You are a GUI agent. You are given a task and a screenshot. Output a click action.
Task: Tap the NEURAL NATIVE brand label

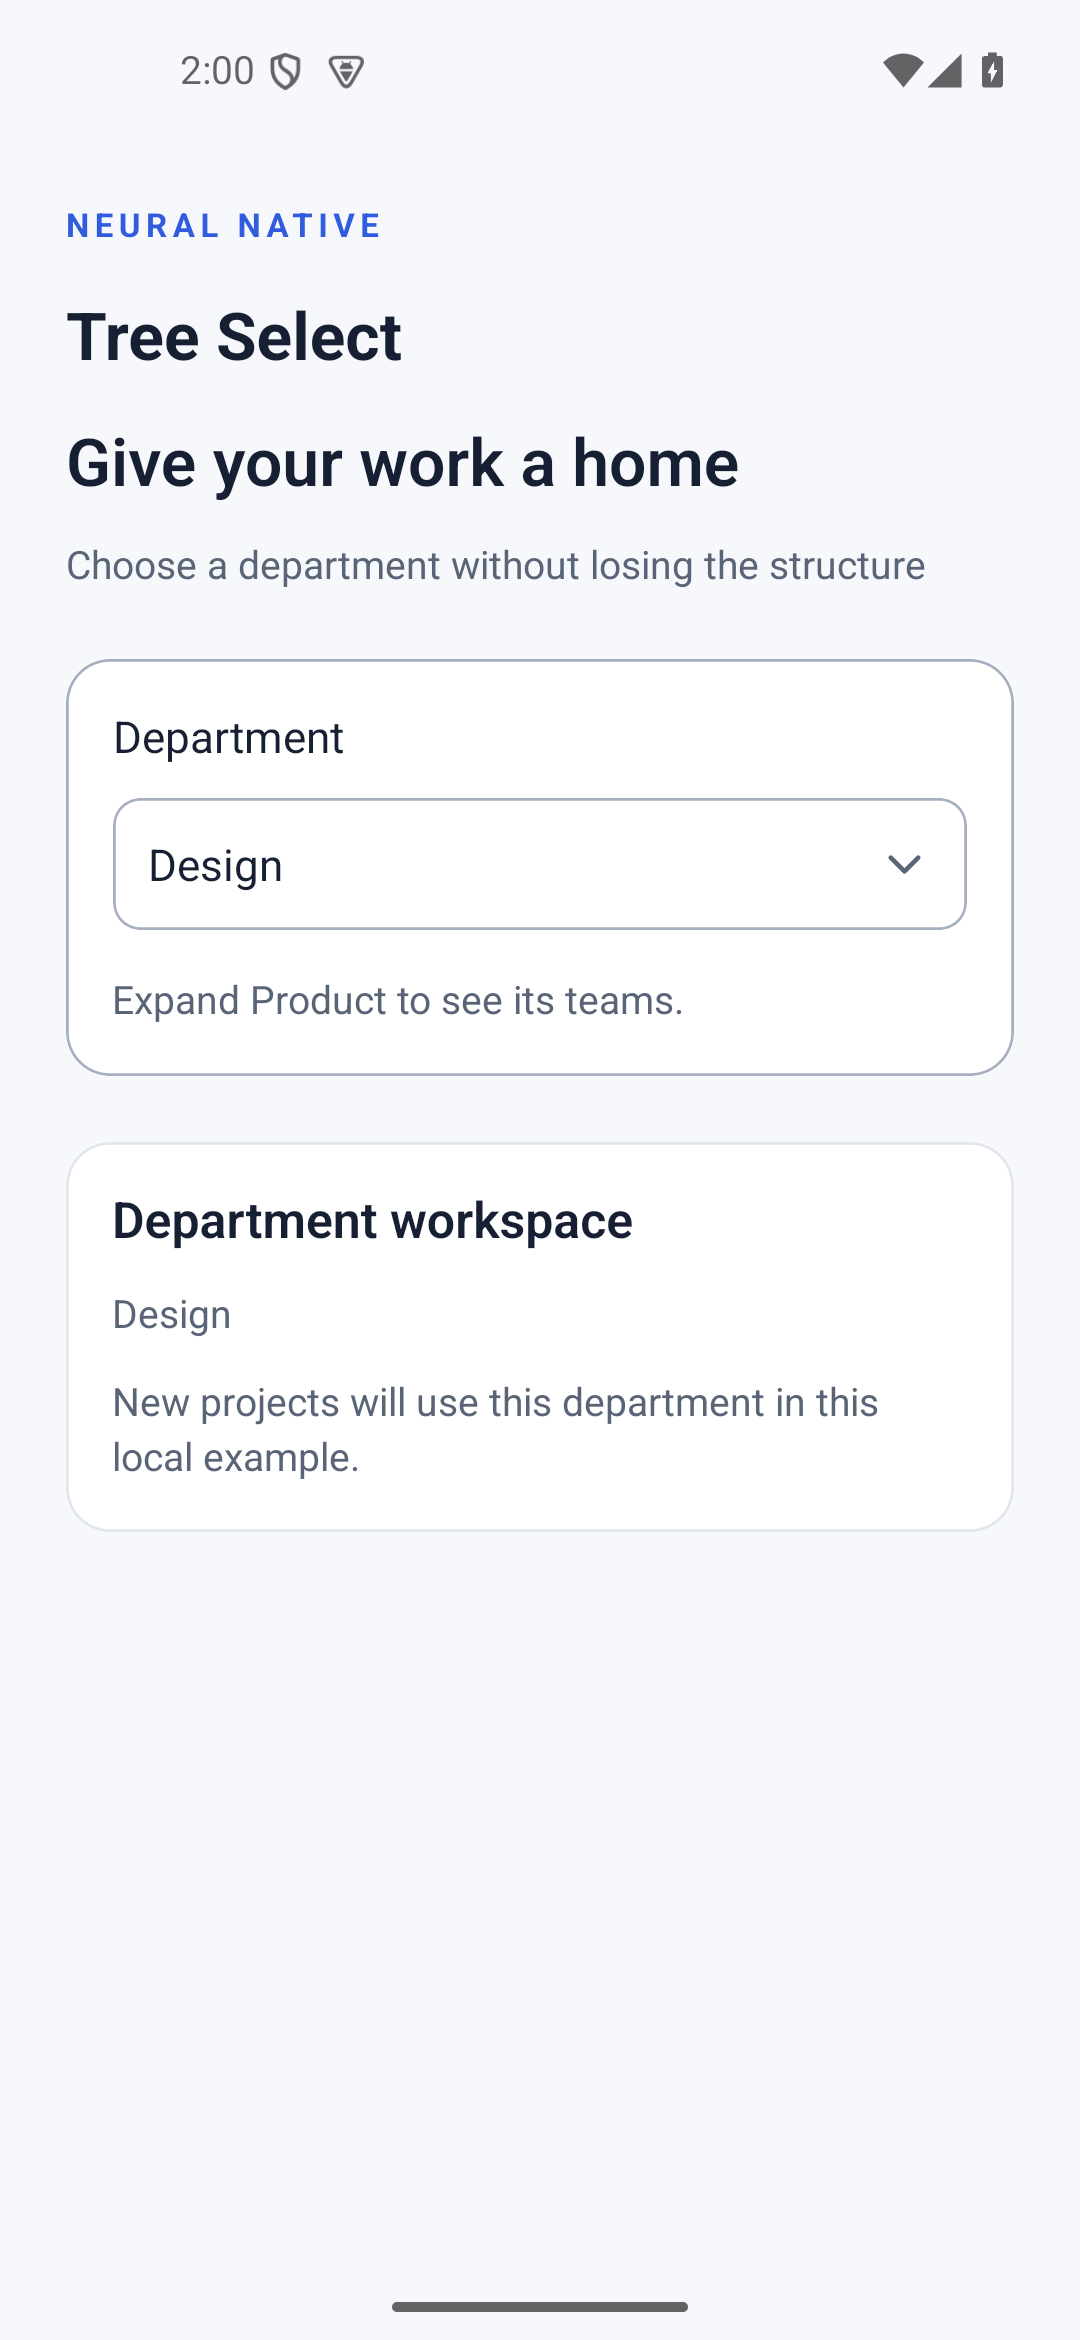pyautogui.click(x=224, y=226)
